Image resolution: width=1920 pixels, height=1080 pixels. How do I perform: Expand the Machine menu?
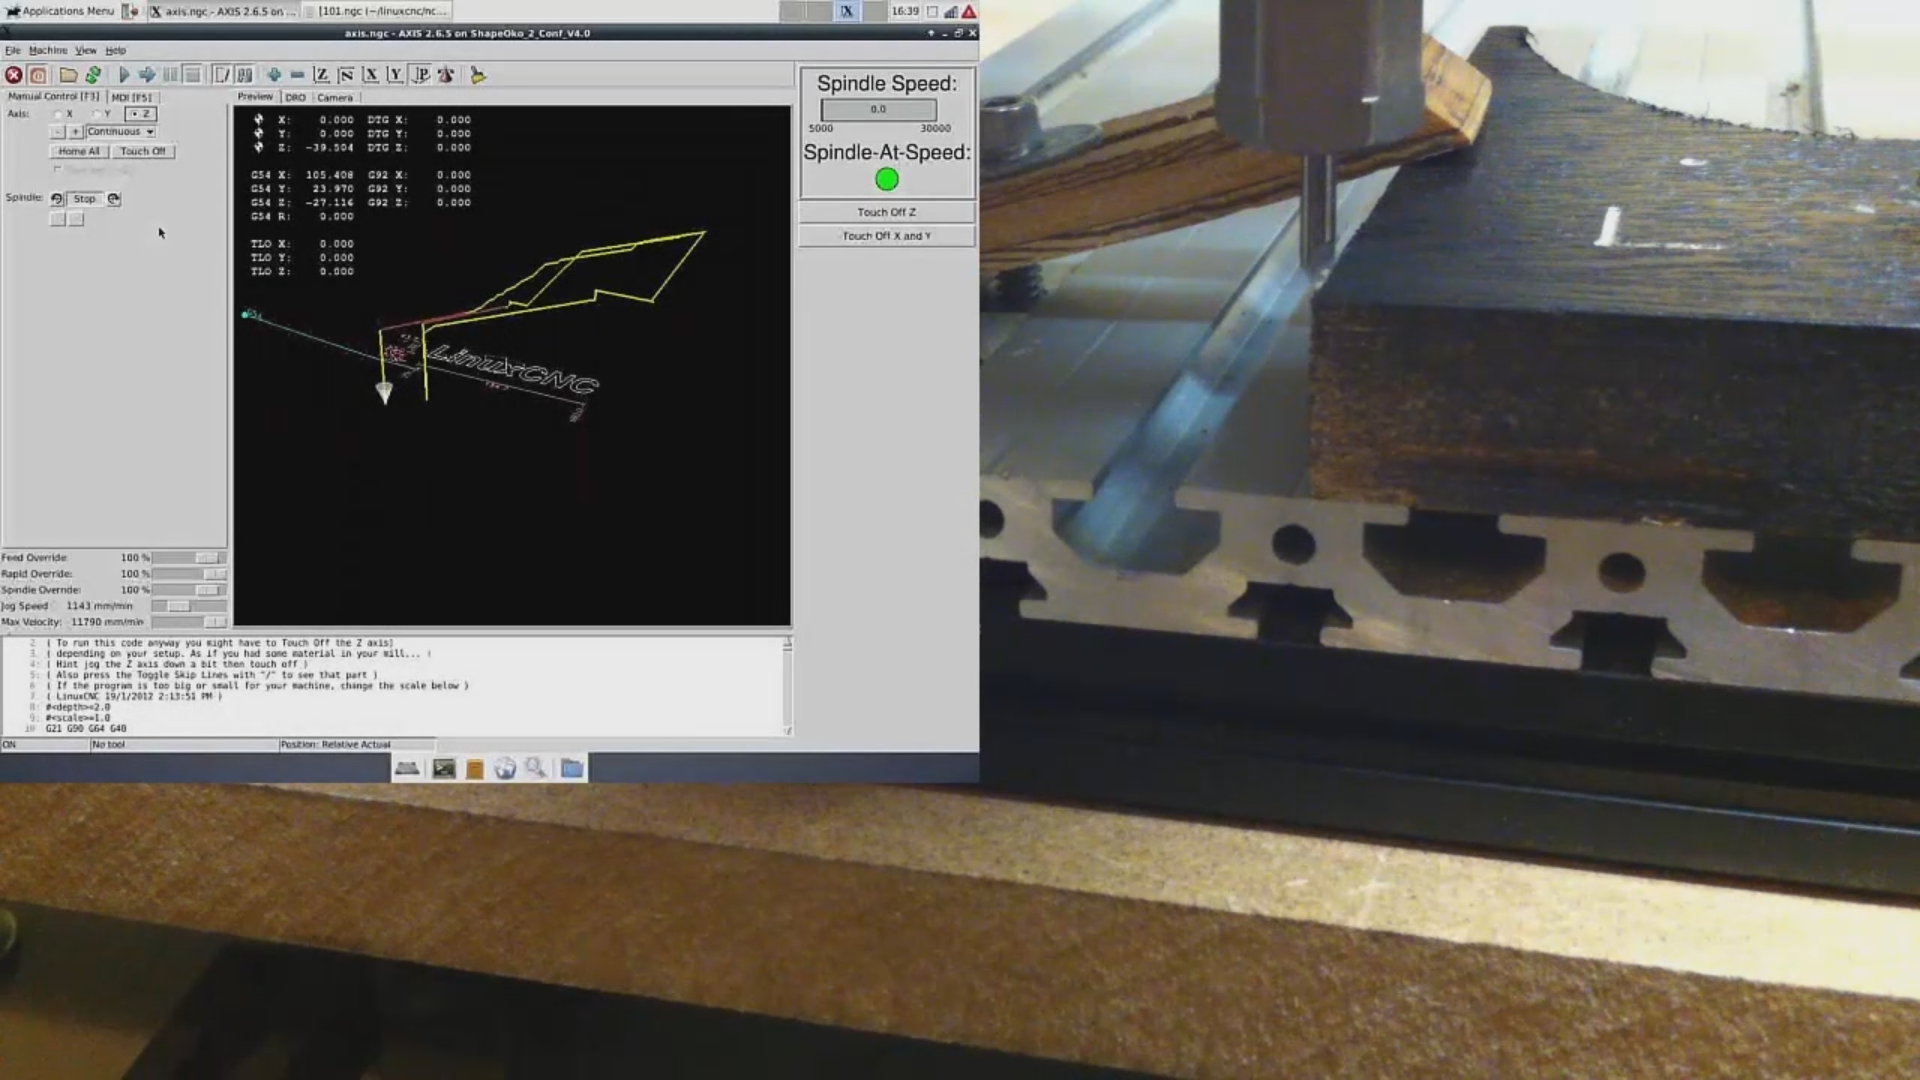click(47, 49)
